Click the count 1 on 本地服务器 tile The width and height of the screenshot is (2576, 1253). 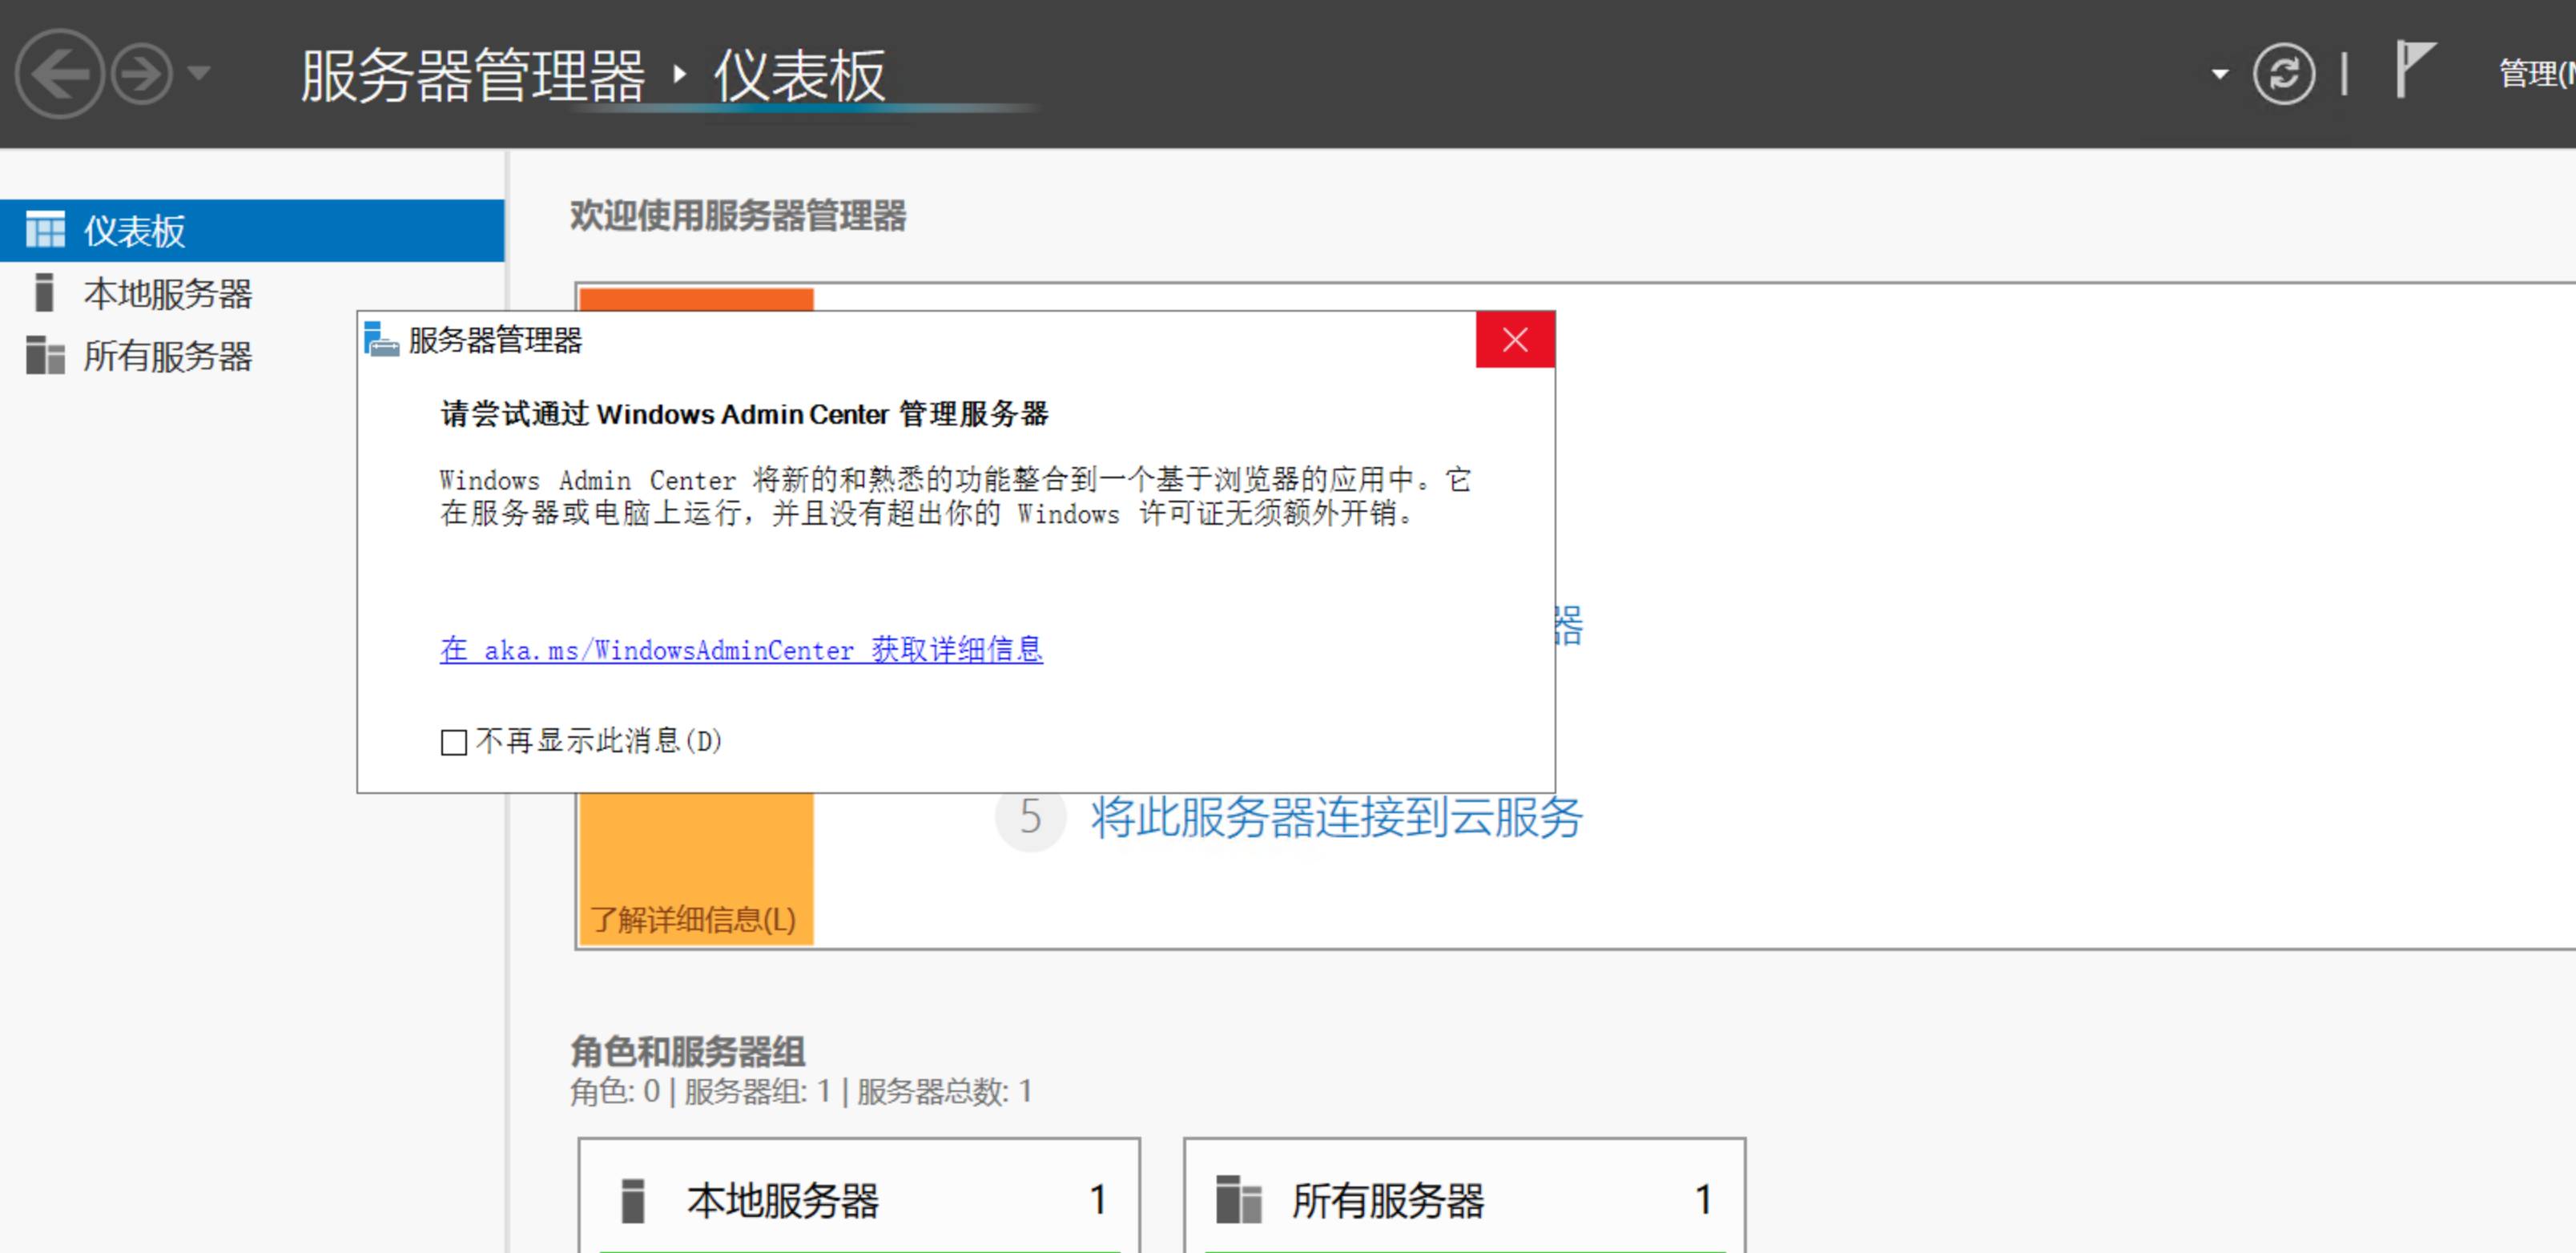pyautogui.click(x=1097, y=1199)
